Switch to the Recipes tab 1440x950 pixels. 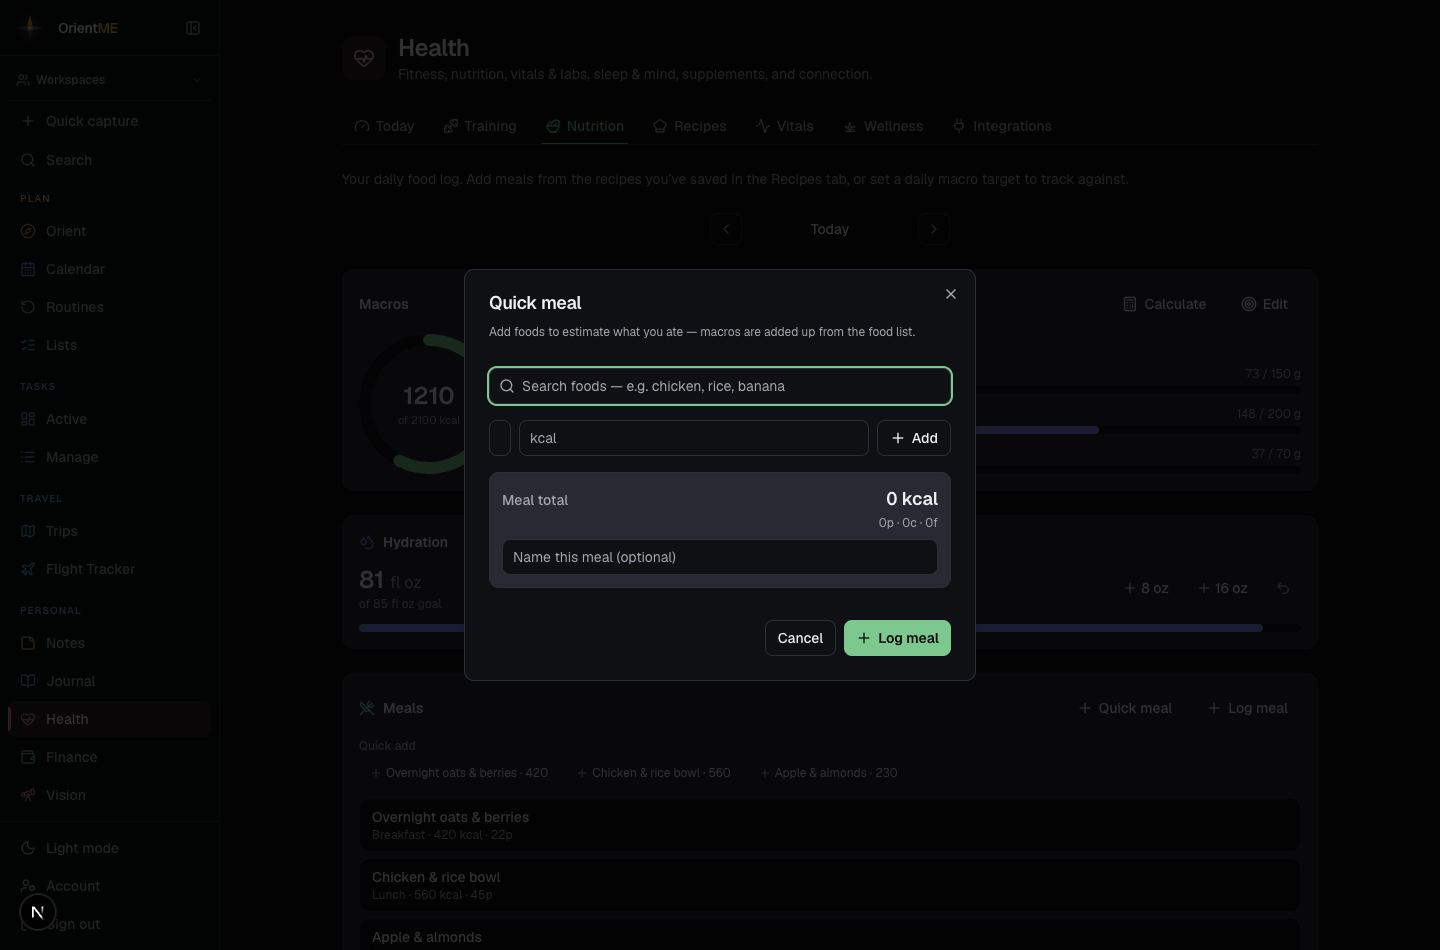coord(690,126)
